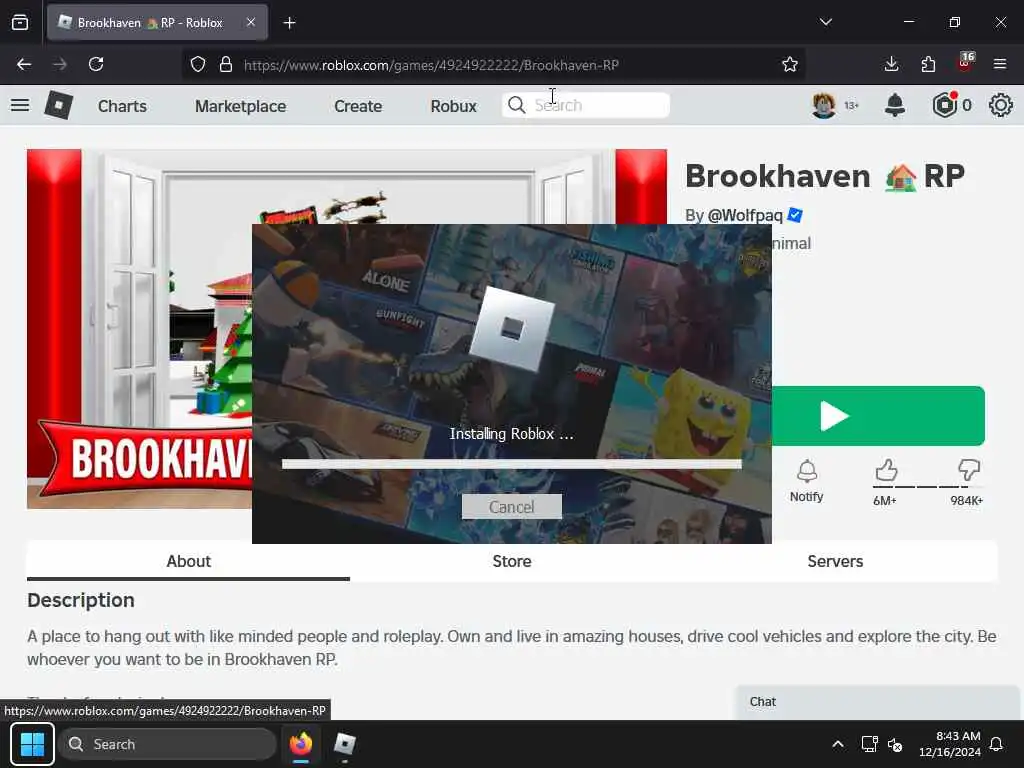
Task: Open the Chat panel
Action: 877,702
